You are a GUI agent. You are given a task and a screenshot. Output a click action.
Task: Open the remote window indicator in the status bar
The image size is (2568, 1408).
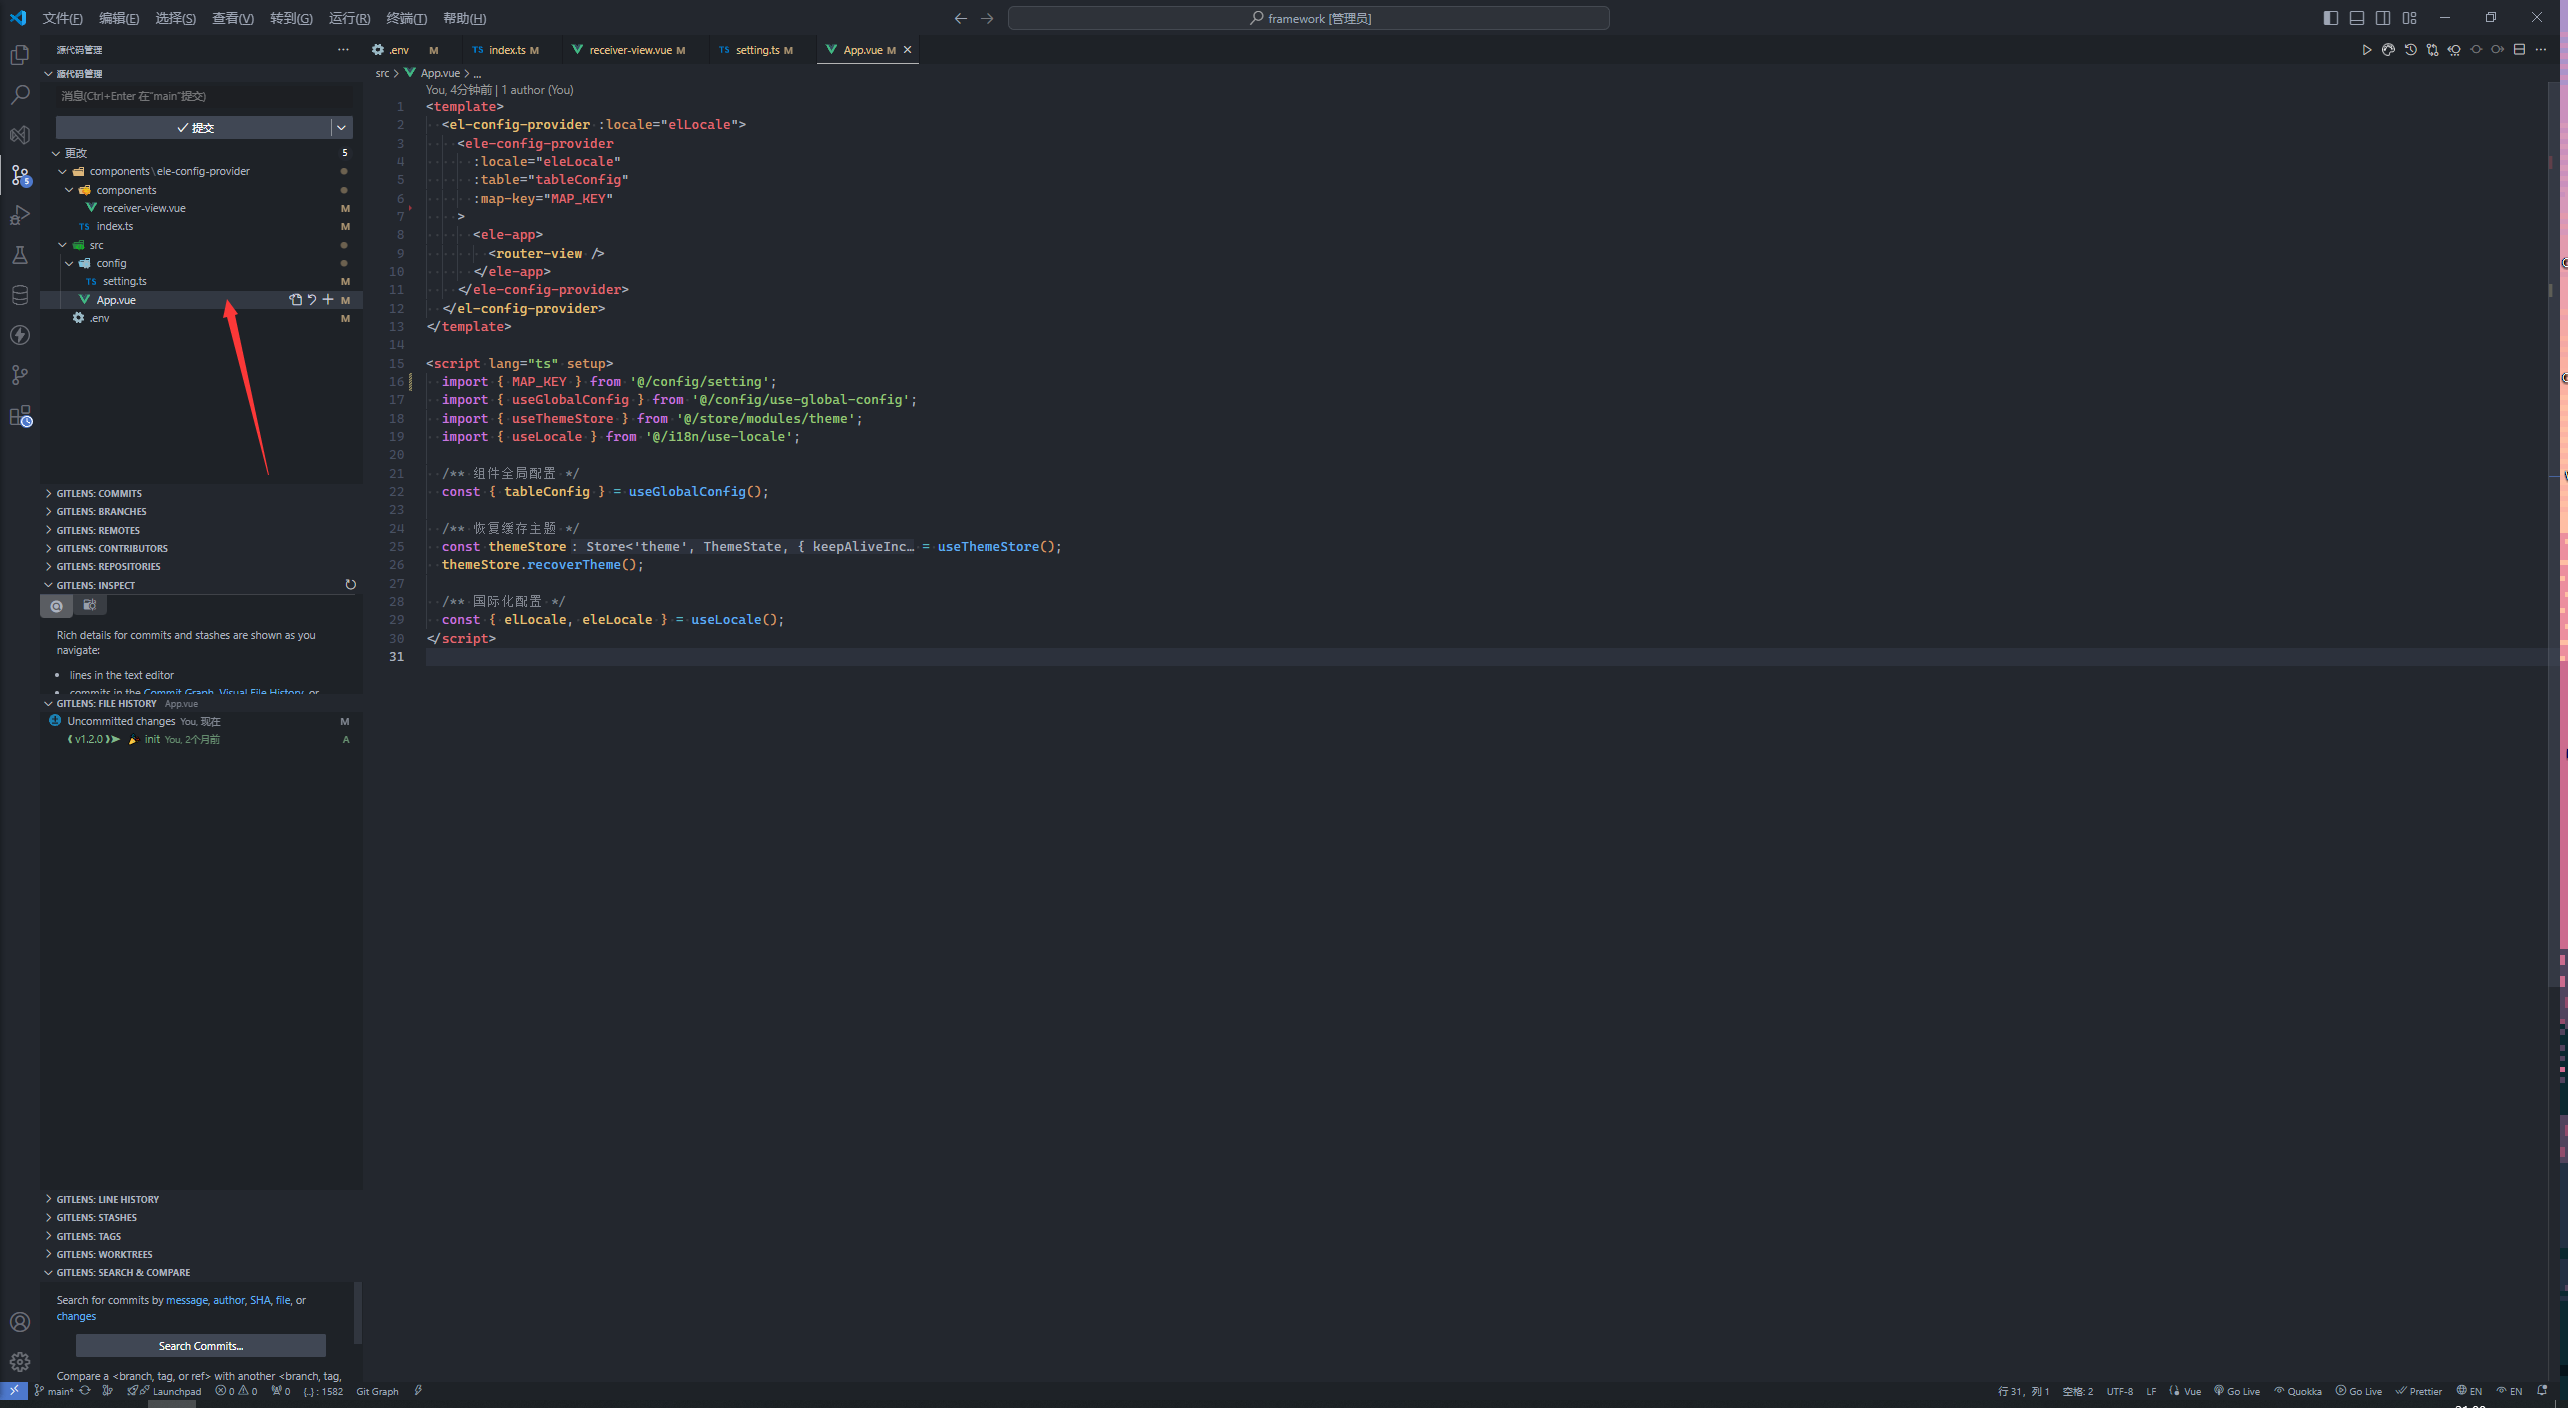(13, 1391)
